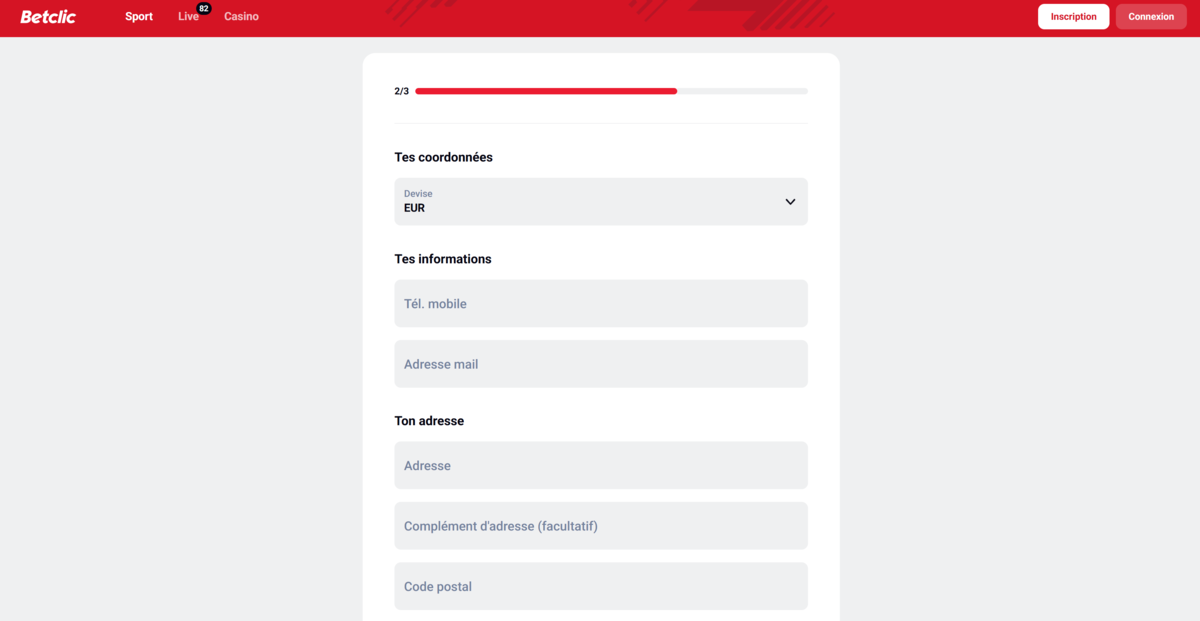Click the Code postal field
This screenshot has height=621, width=1200.
[x=600, y=587]
